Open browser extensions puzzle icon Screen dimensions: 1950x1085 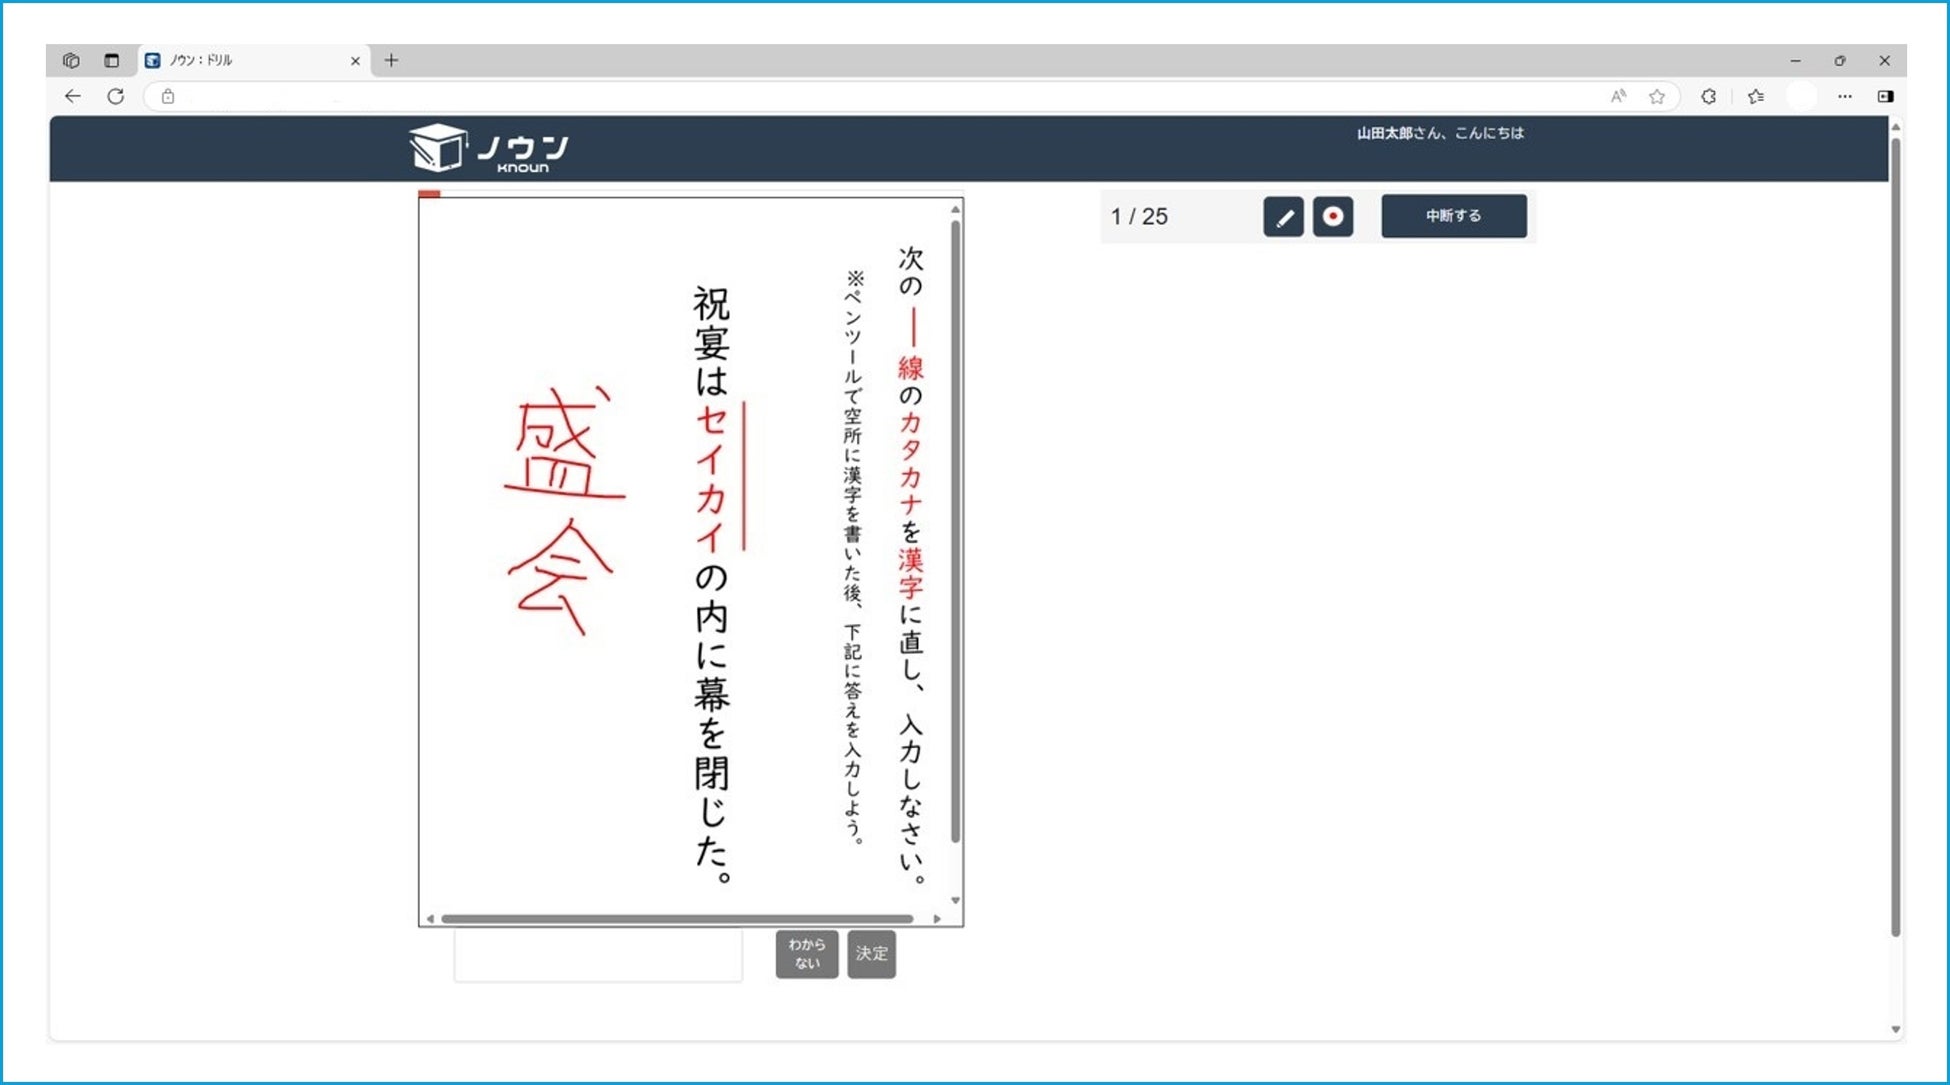[1709, 96]
